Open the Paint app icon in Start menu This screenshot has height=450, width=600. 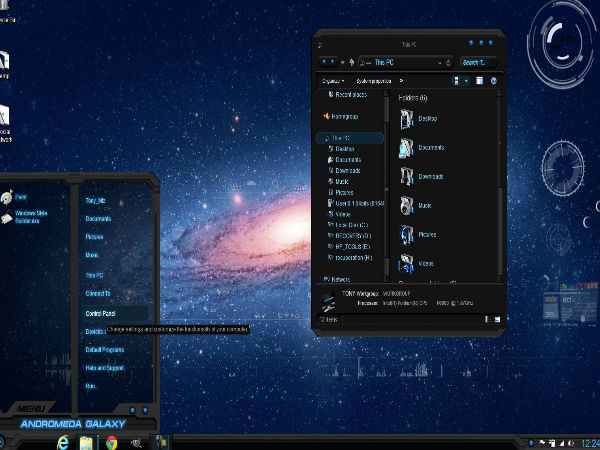click(7, 197)
